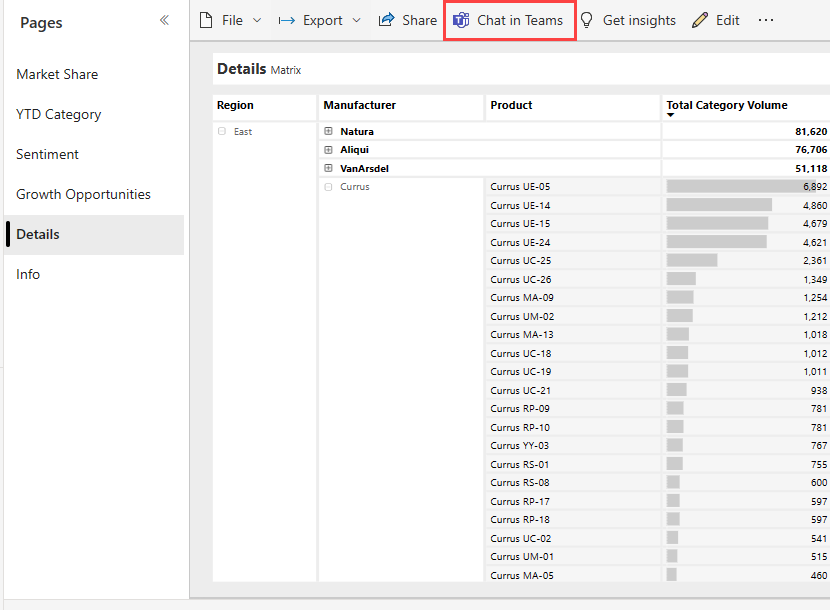Click the Details Matrix visual title
The image size is (830, 610).
tap(259, 69)
